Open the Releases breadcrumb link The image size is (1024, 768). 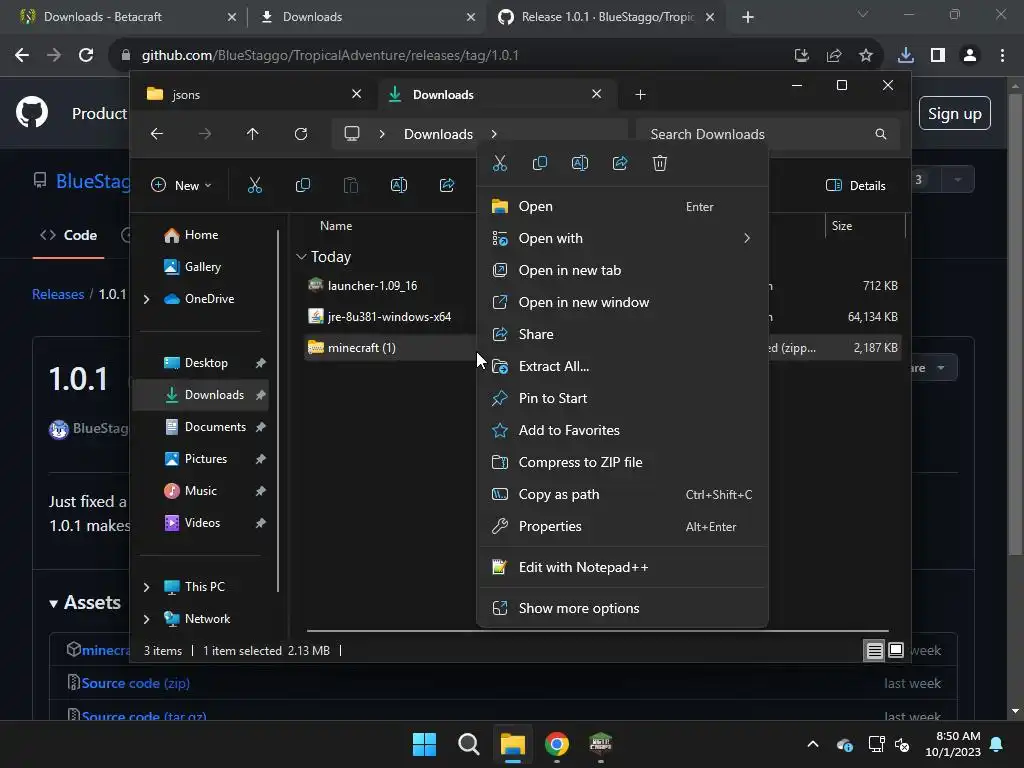58,295
